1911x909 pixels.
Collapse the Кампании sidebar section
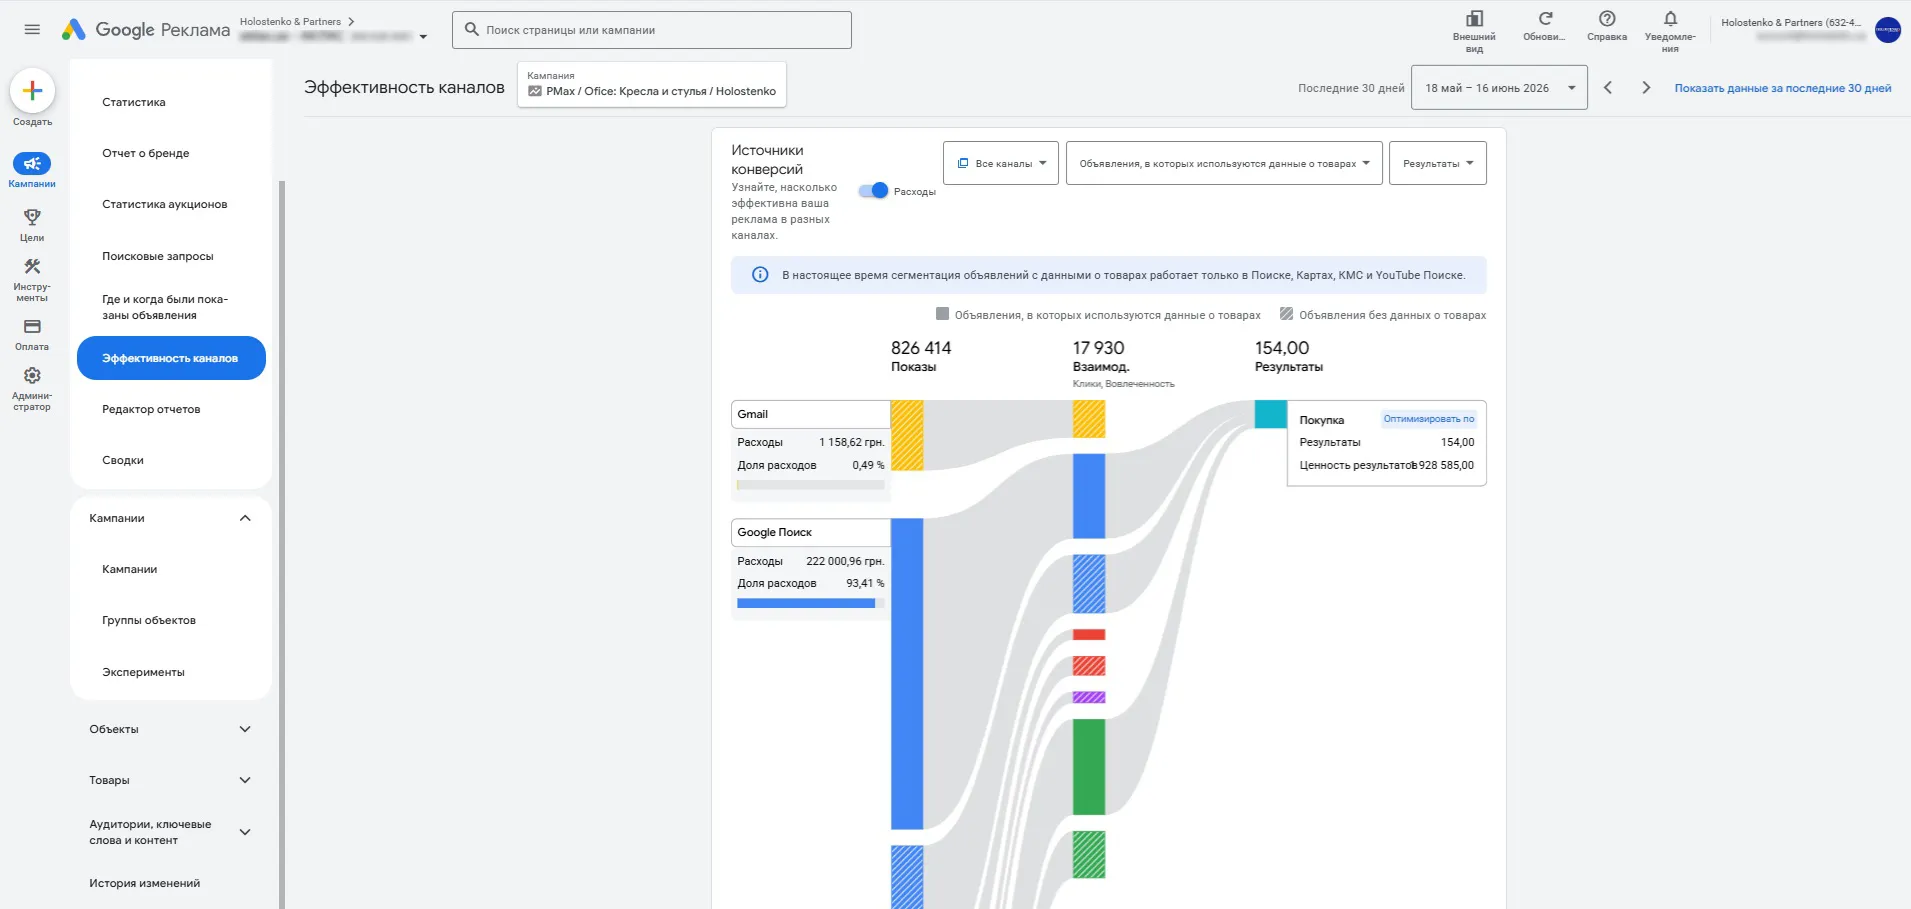coord(245,518)
